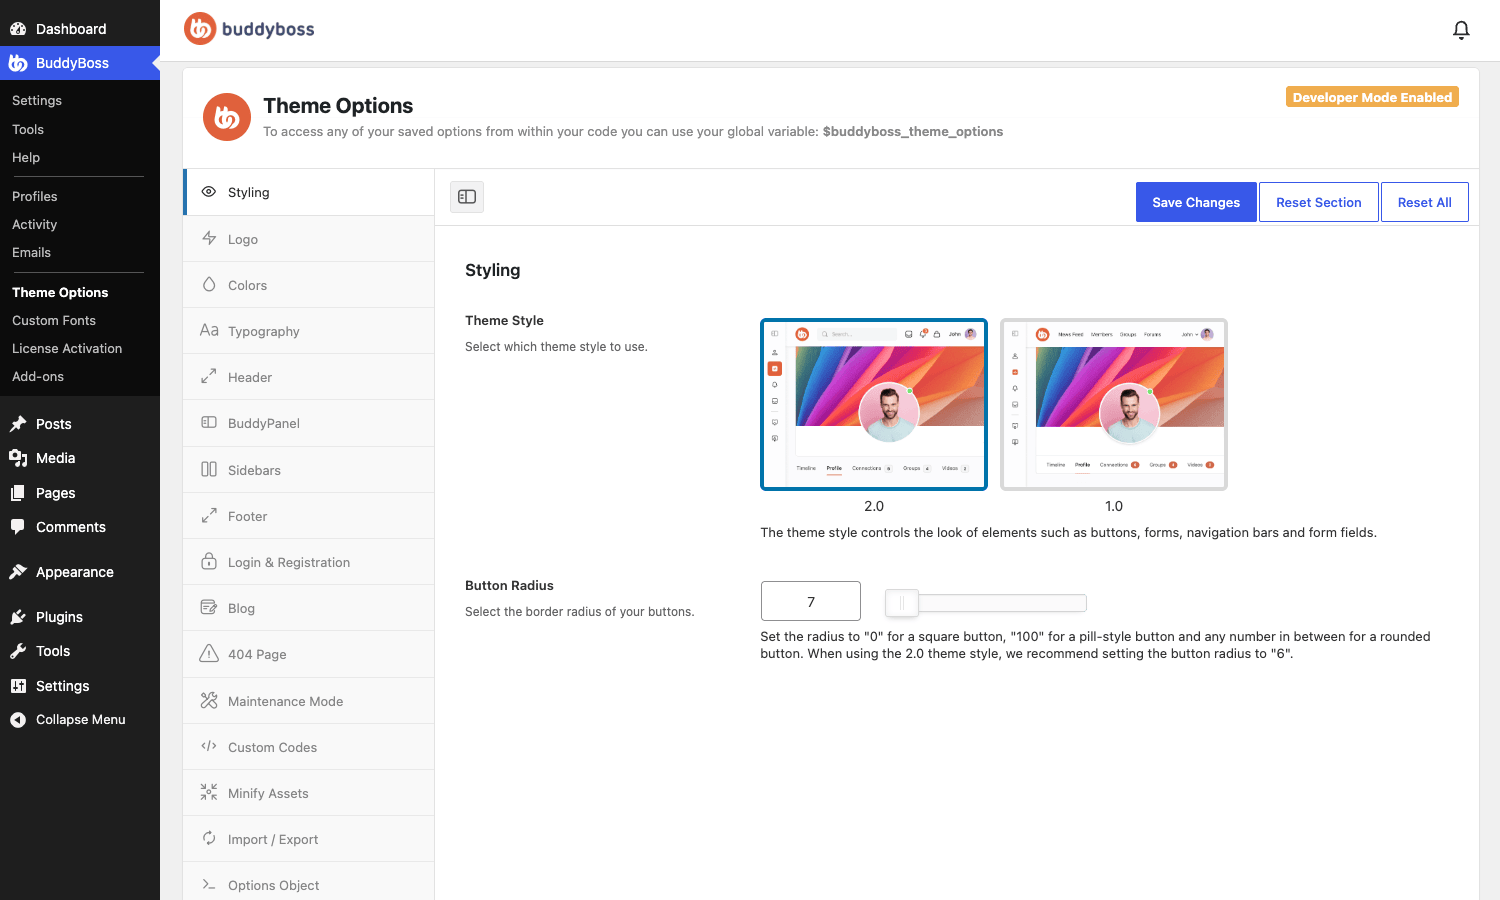Viewport: 1500px width, 900px height.
Task: Open the Styling section tab
Action: (309, 192)
